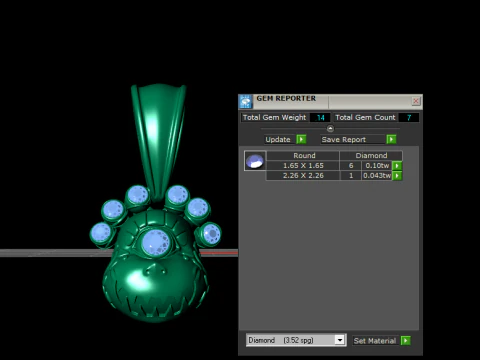Click the Diamond (3.52 spg) combo box
Viewport: 480px width, 360px height.
coord(296,340)
